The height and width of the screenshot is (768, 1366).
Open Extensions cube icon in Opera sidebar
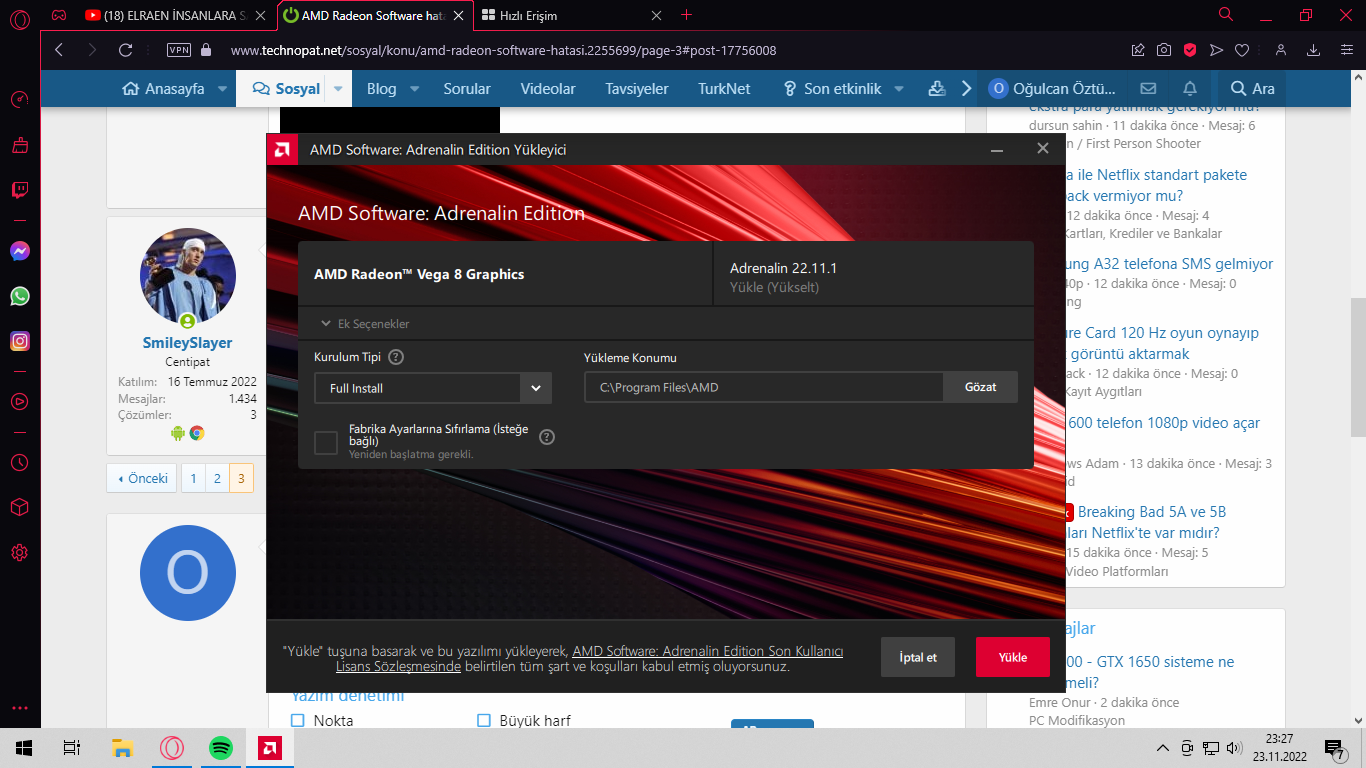click(20, 508)
